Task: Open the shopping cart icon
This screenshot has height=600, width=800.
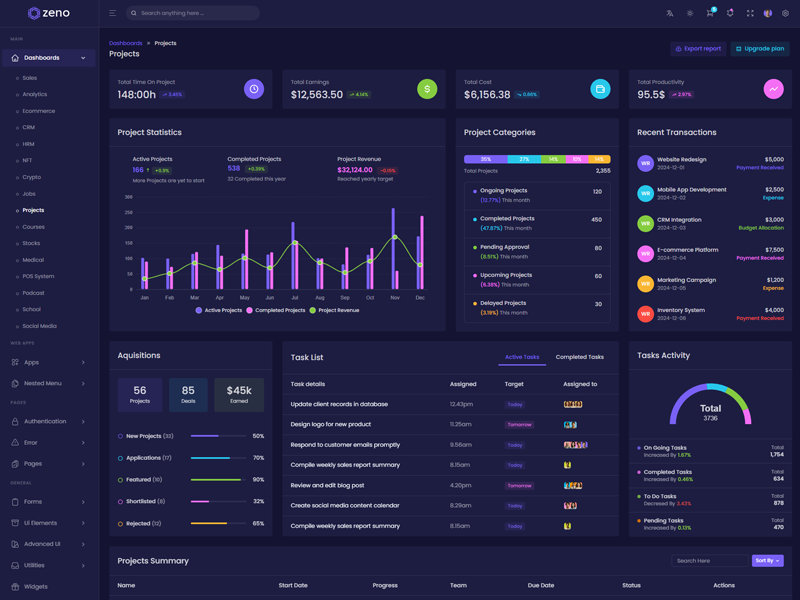Action: point(710,13)
